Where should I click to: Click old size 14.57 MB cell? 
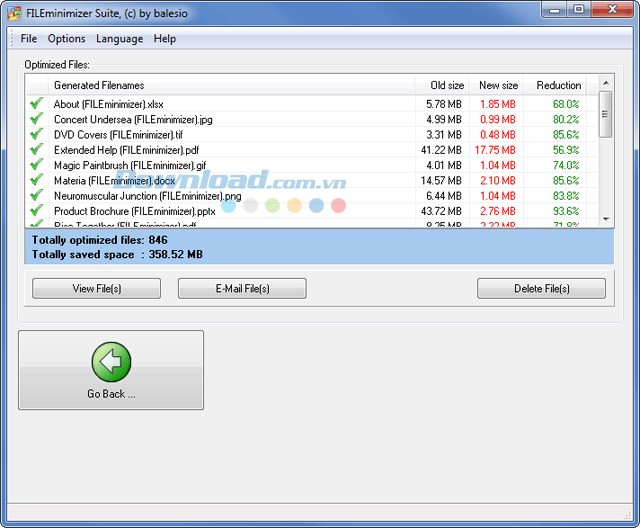click(x=441, y=180)
